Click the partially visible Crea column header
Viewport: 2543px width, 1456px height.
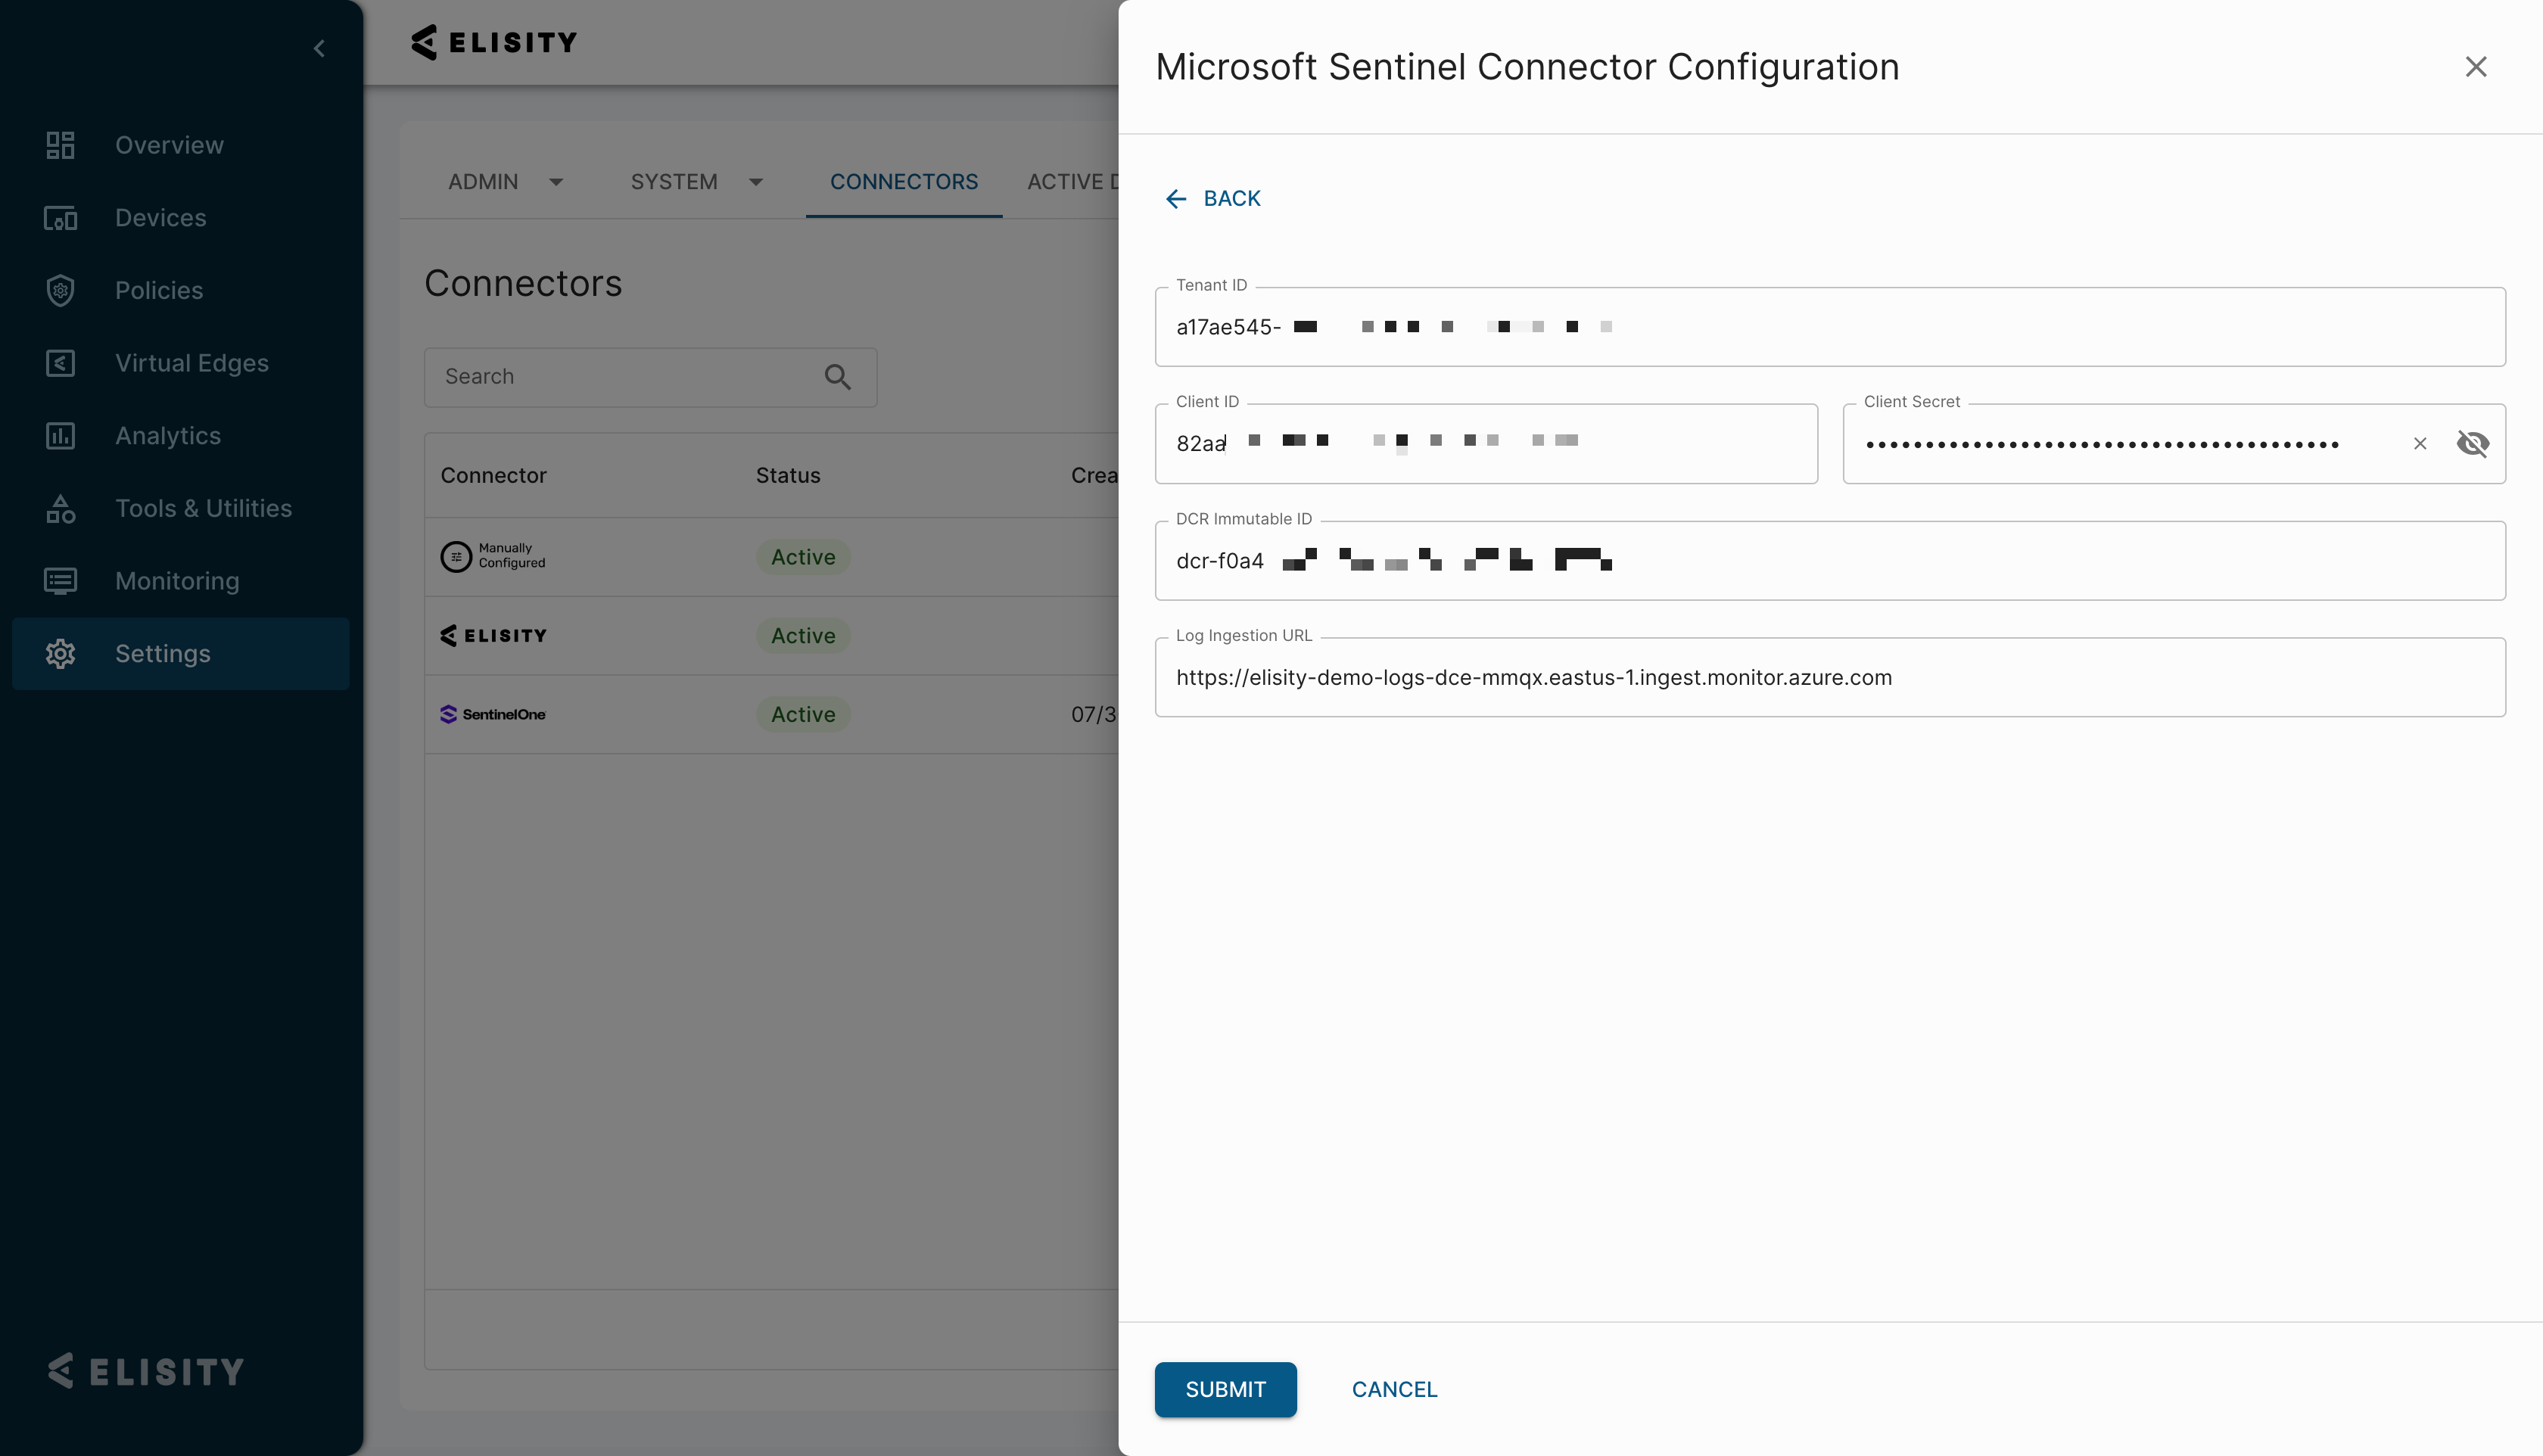[1094, 475]
